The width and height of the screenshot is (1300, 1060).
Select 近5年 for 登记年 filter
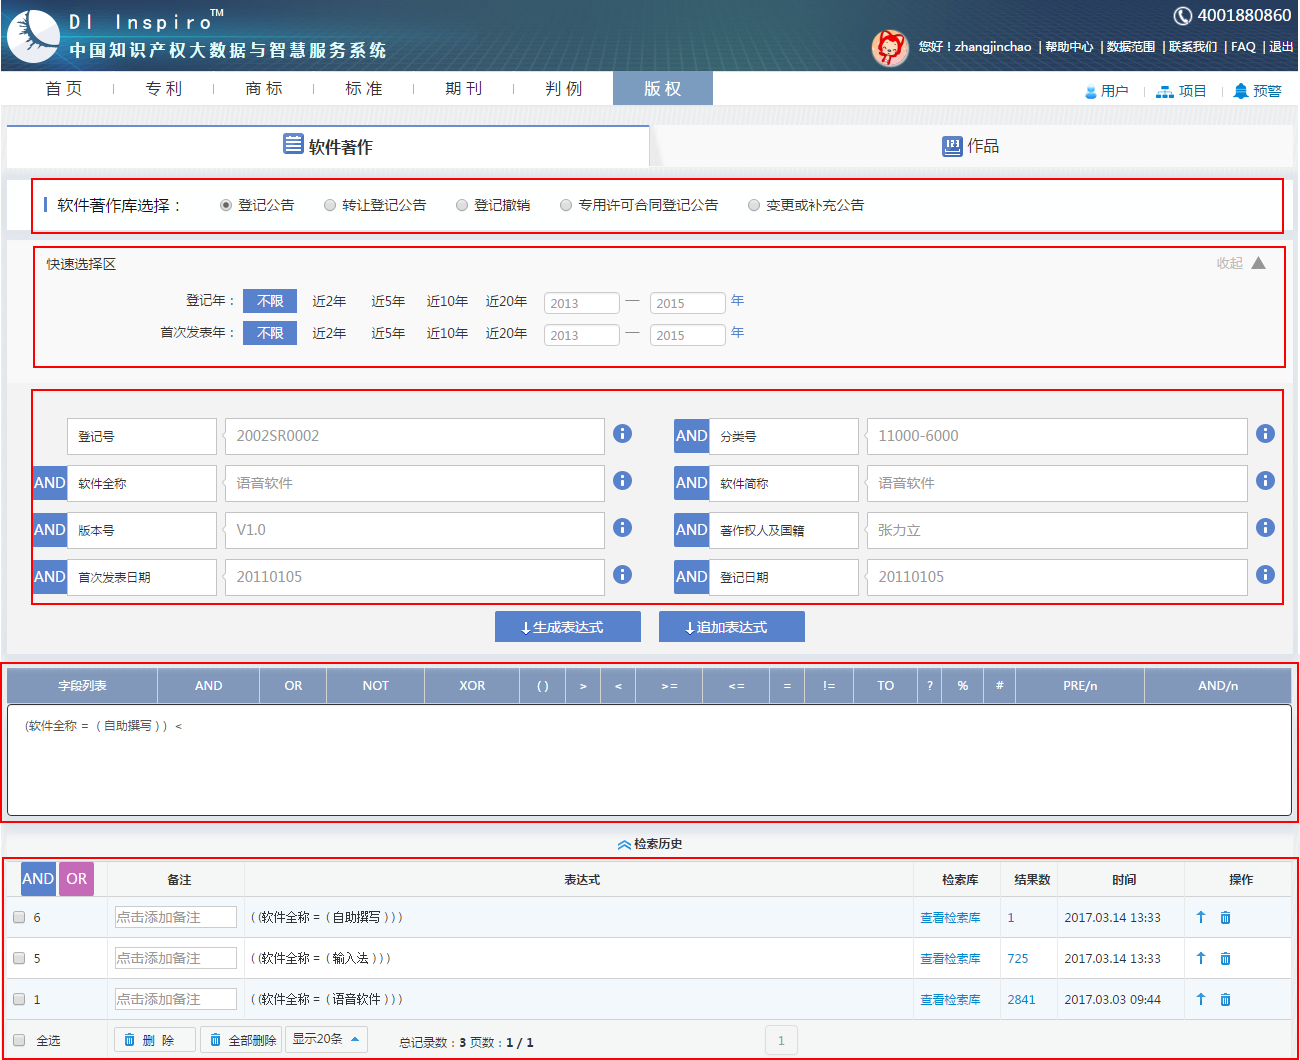click(x=388, y=301)
